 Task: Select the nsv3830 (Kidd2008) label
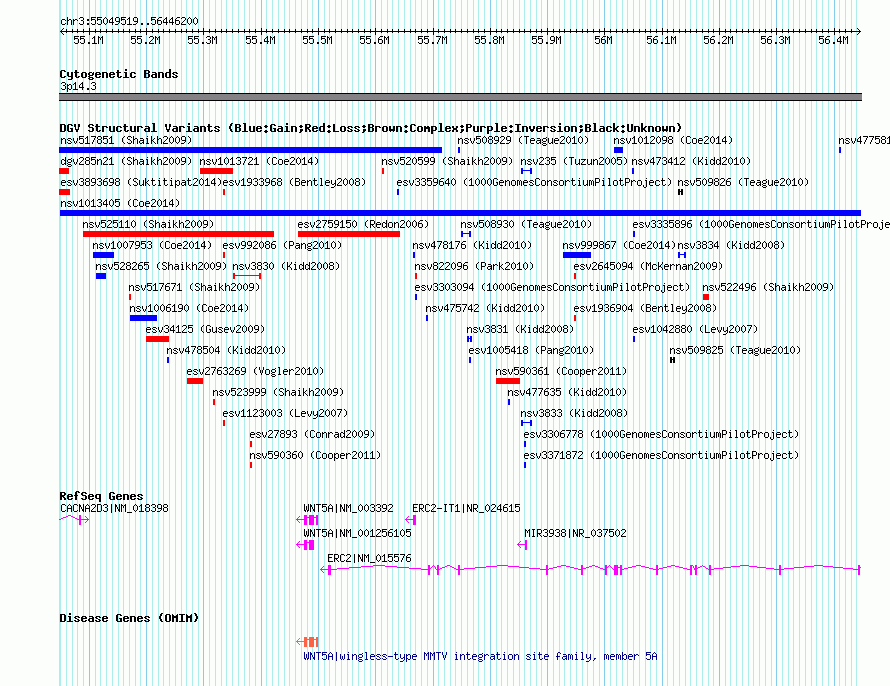pos(286,266)
